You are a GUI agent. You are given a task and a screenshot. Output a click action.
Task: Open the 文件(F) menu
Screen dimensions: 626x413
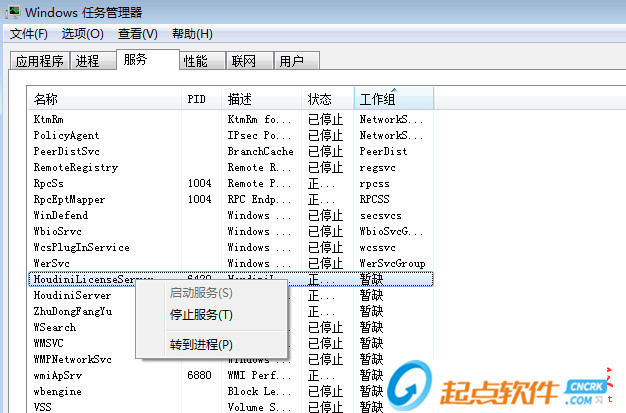(x=28, y=34)
